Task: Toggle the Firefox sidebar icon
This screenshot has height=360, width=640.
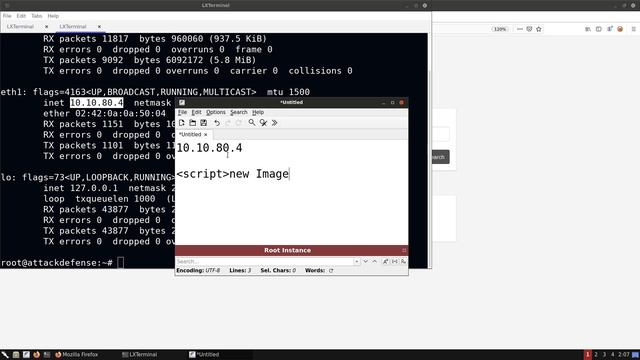Action: (599, 29)
